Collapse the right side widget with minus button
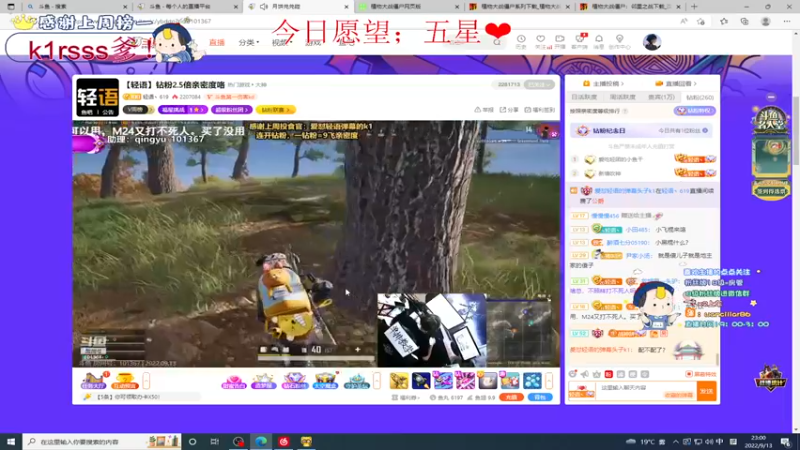 pos(771,97)
